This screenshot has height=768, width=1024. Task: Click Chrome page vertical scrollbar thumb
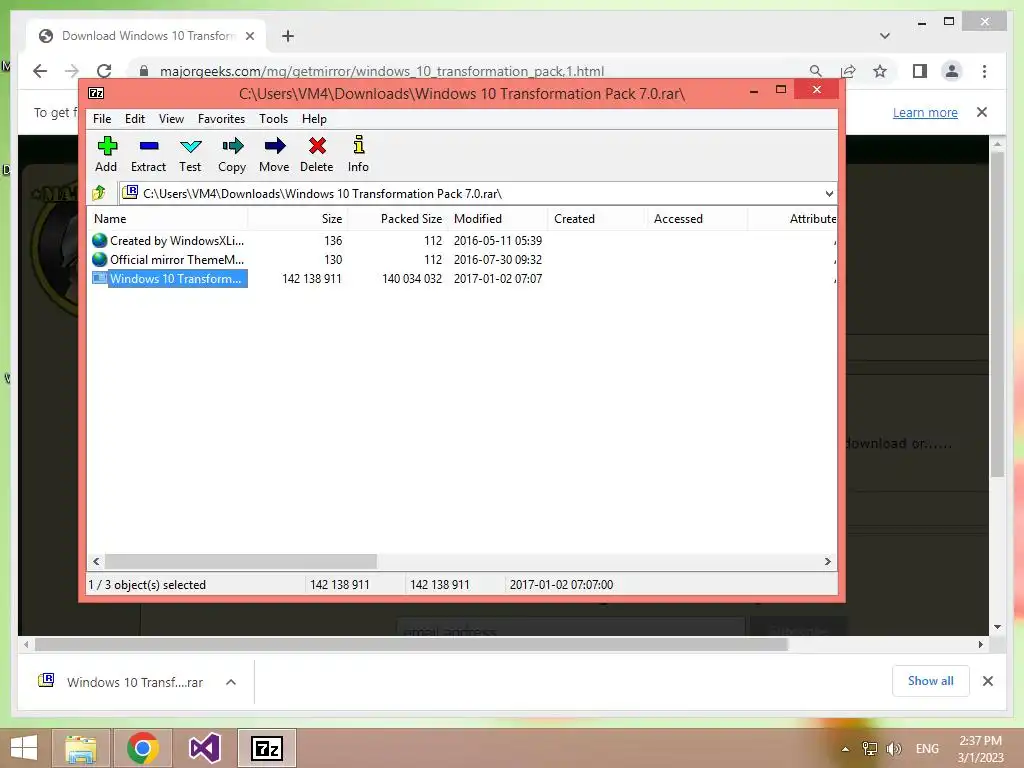[x=997, y=313]
